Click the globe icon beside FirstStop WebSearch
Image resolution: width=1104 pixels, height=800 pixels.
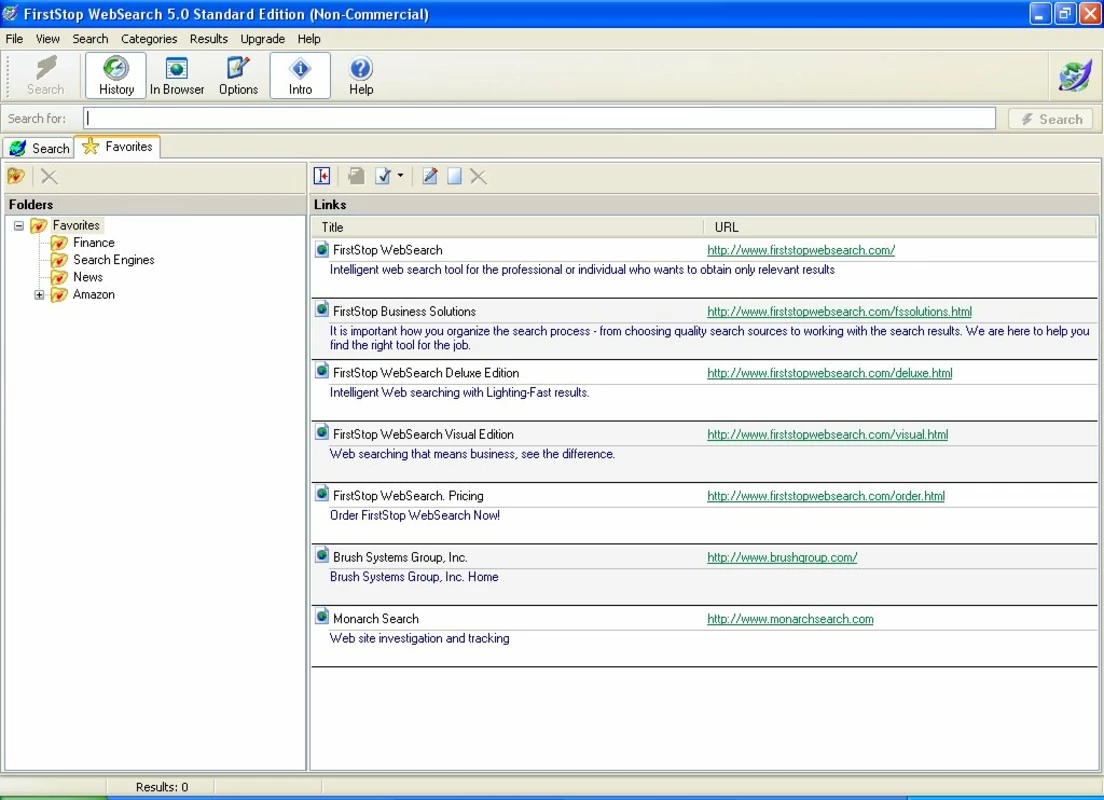[x=322, y=249]
